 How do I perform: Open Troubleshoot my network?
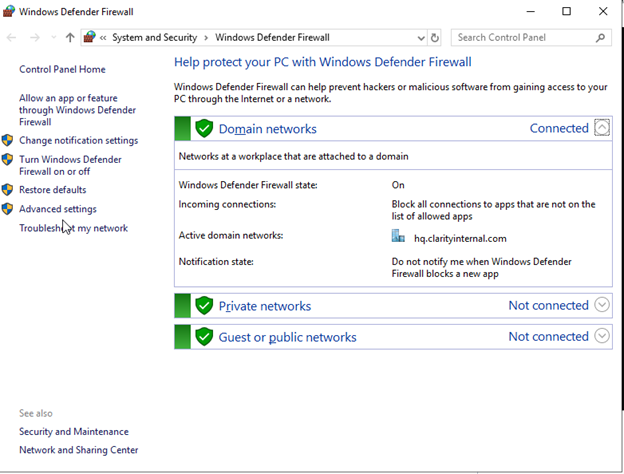tap(74, 228)
